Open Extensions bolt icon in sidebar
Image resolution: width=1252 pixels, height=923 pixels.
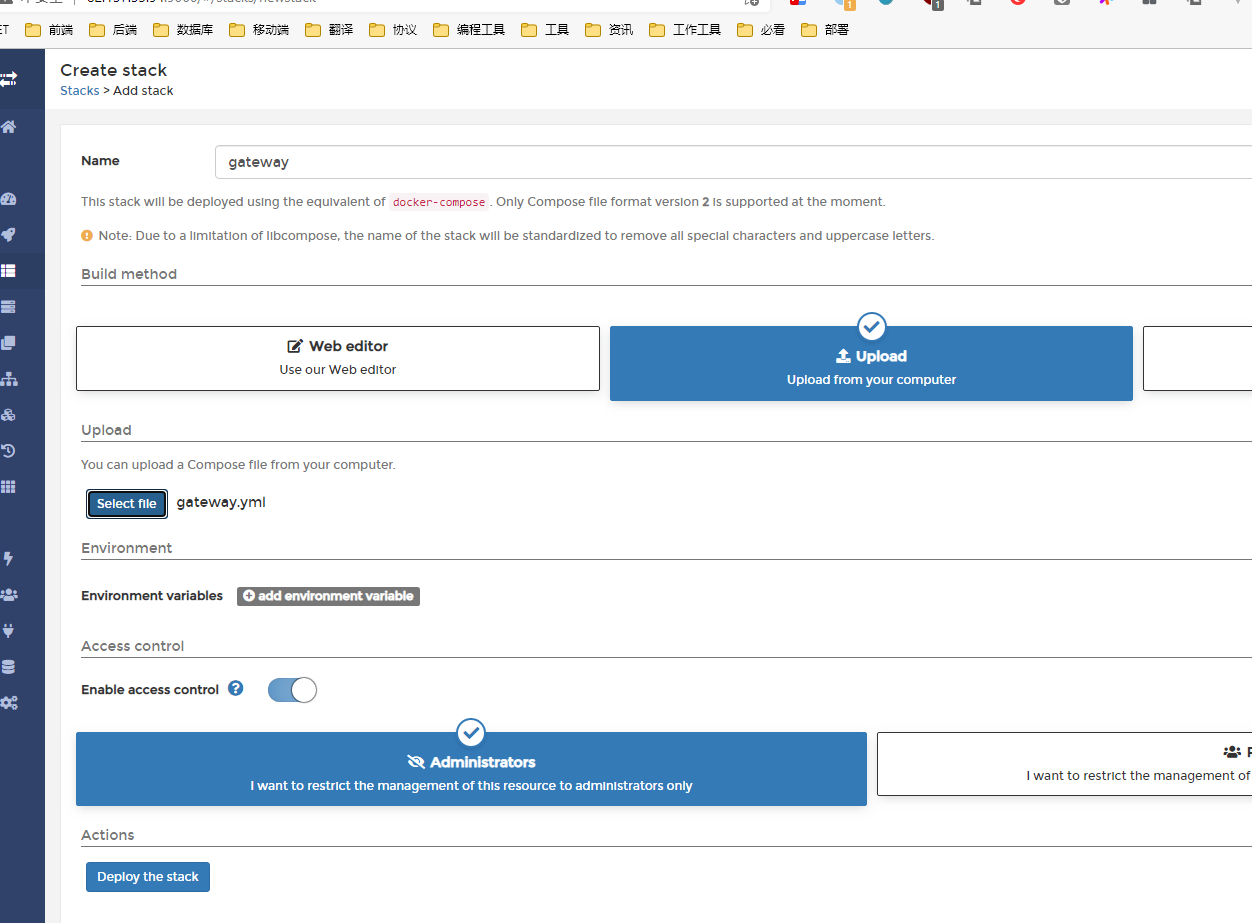[x=8, y=559]
